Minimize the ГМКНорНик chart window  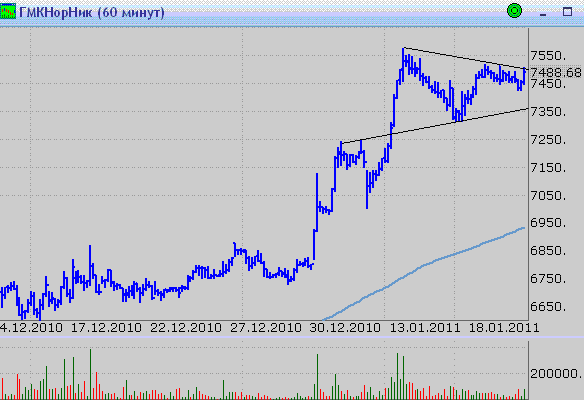(543, 12)
